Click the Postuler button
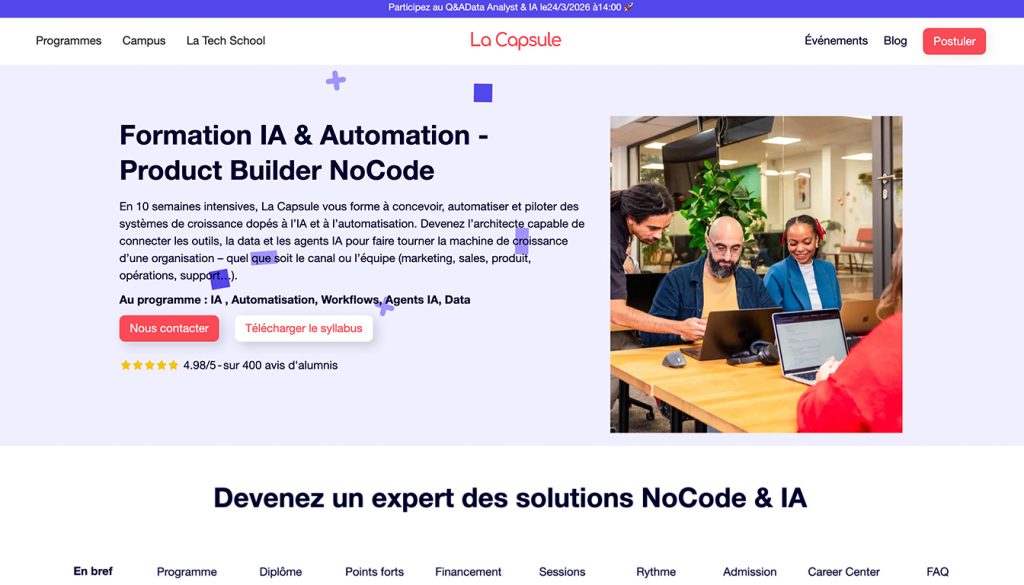 click(x=954, y=41)
